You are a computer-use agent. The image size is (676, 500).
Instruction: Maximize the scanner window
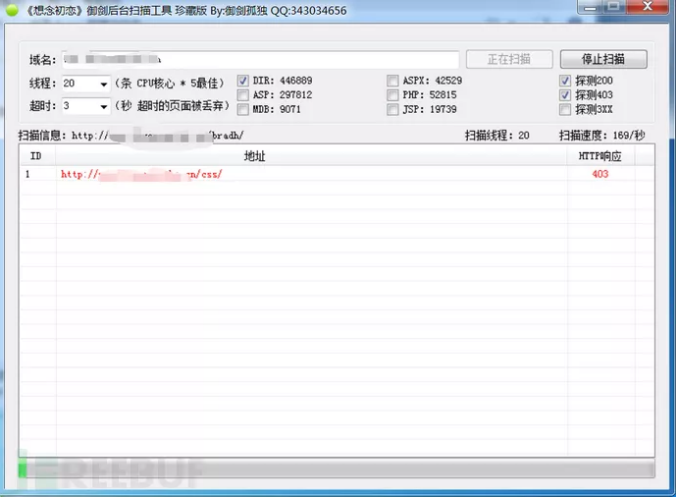tap(614, 7)
